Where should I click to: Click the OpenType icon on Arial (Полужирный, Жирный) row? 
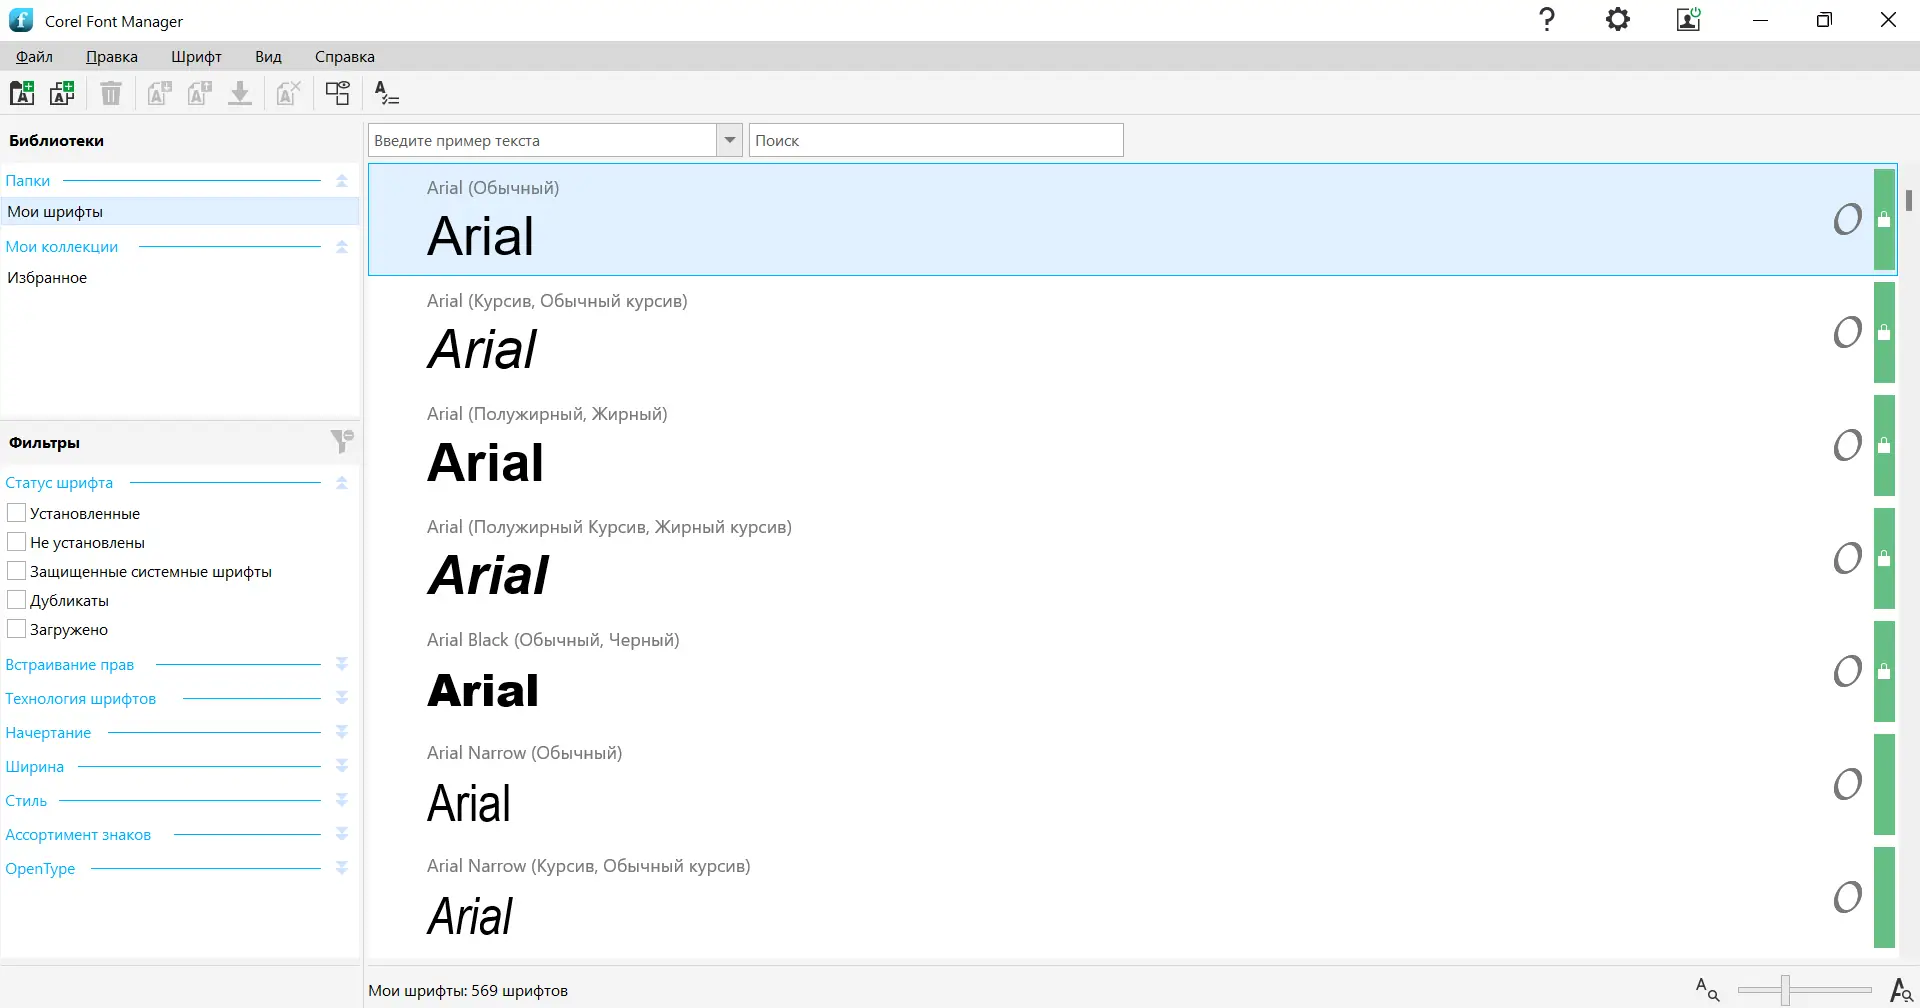[x=1848, y=445]
